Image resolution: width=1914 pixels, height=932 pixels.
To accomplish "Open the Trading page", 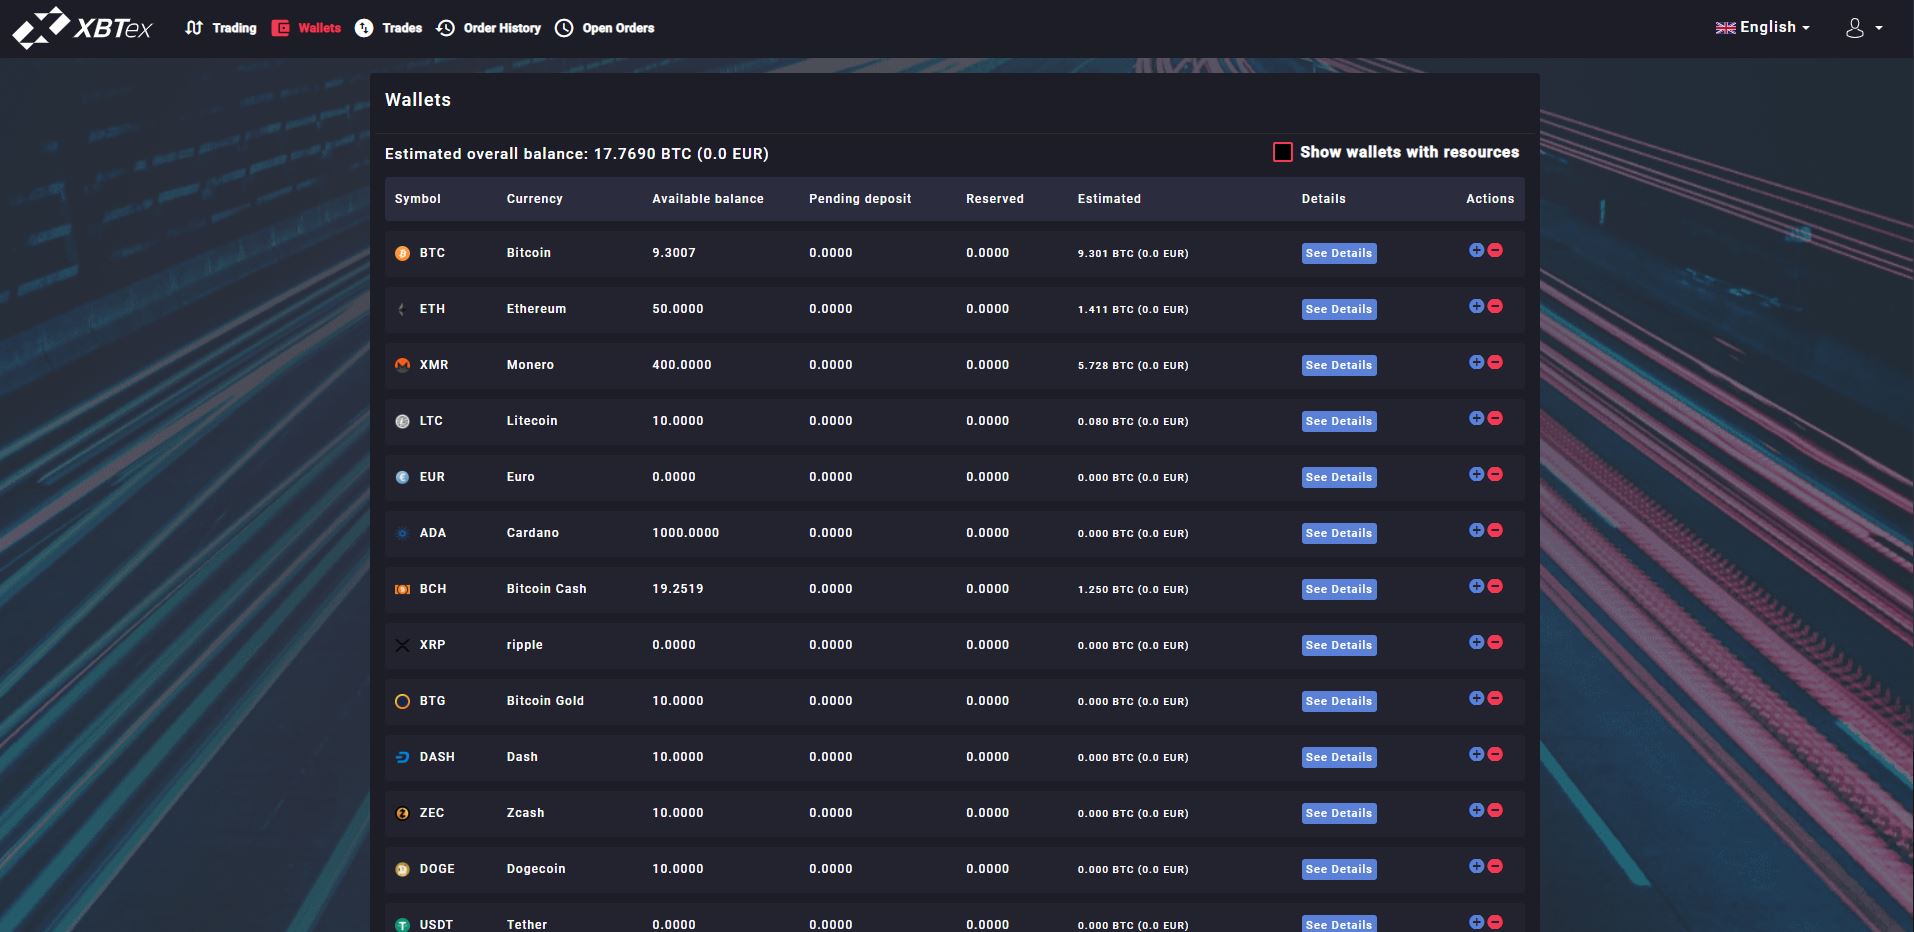I will click(x=221, y=28).
